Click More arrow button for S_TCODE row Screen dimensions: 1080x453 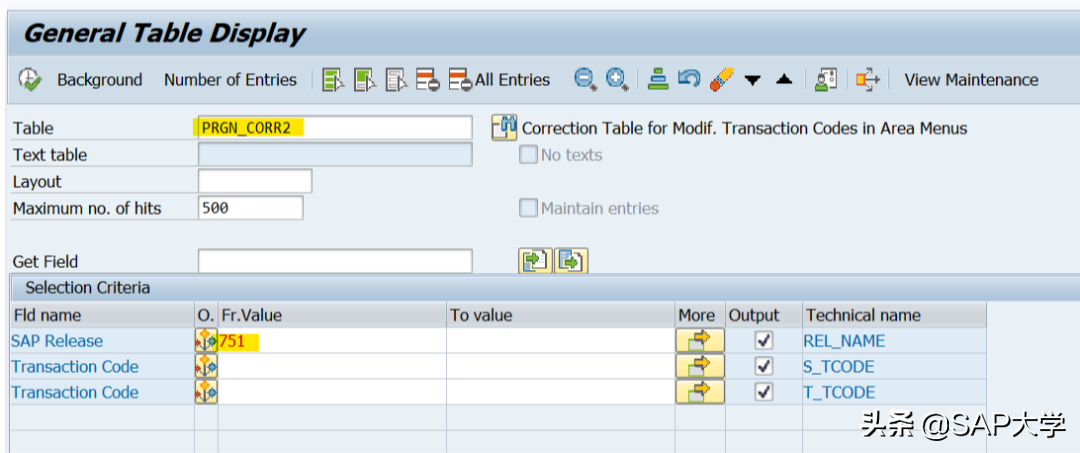pyautogui.click(x=700, y=366)
